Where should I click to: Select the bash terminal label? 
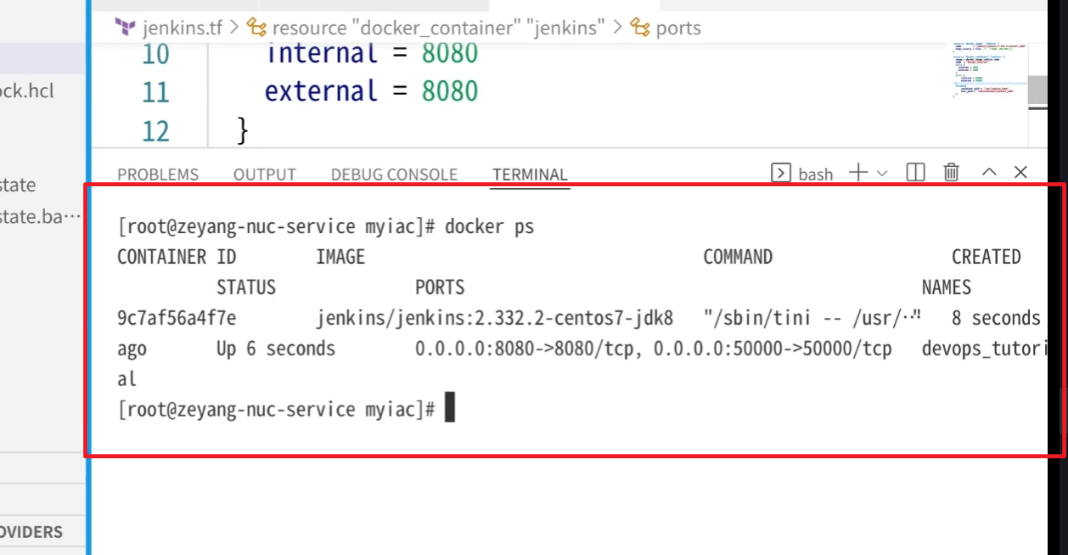pos(815,174)
